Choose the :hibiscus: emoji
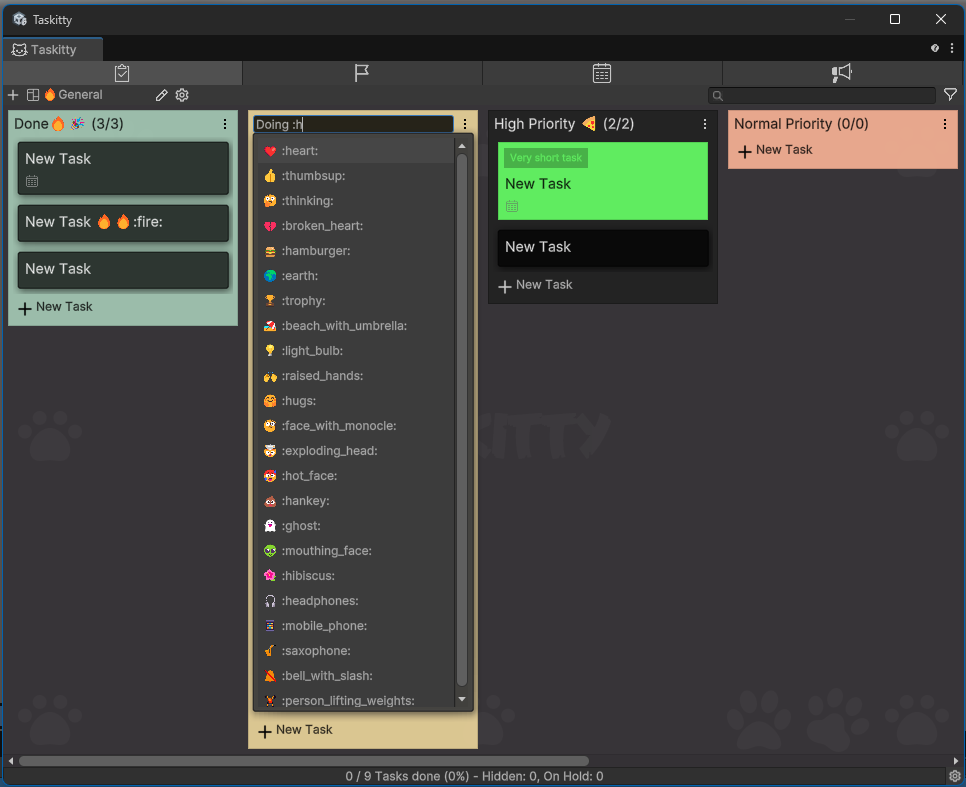966x787 pixels. click(354, 576)
